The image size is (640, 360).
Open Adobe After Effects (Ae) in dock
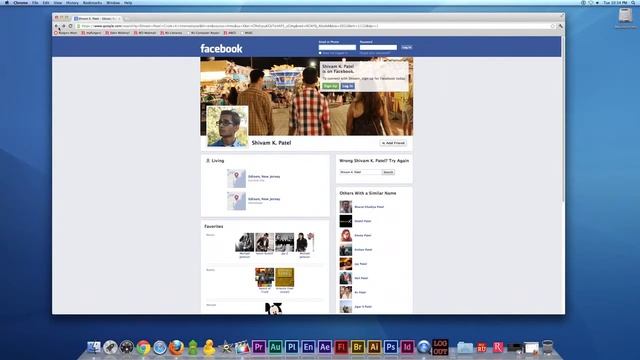[x=325, y=347]
